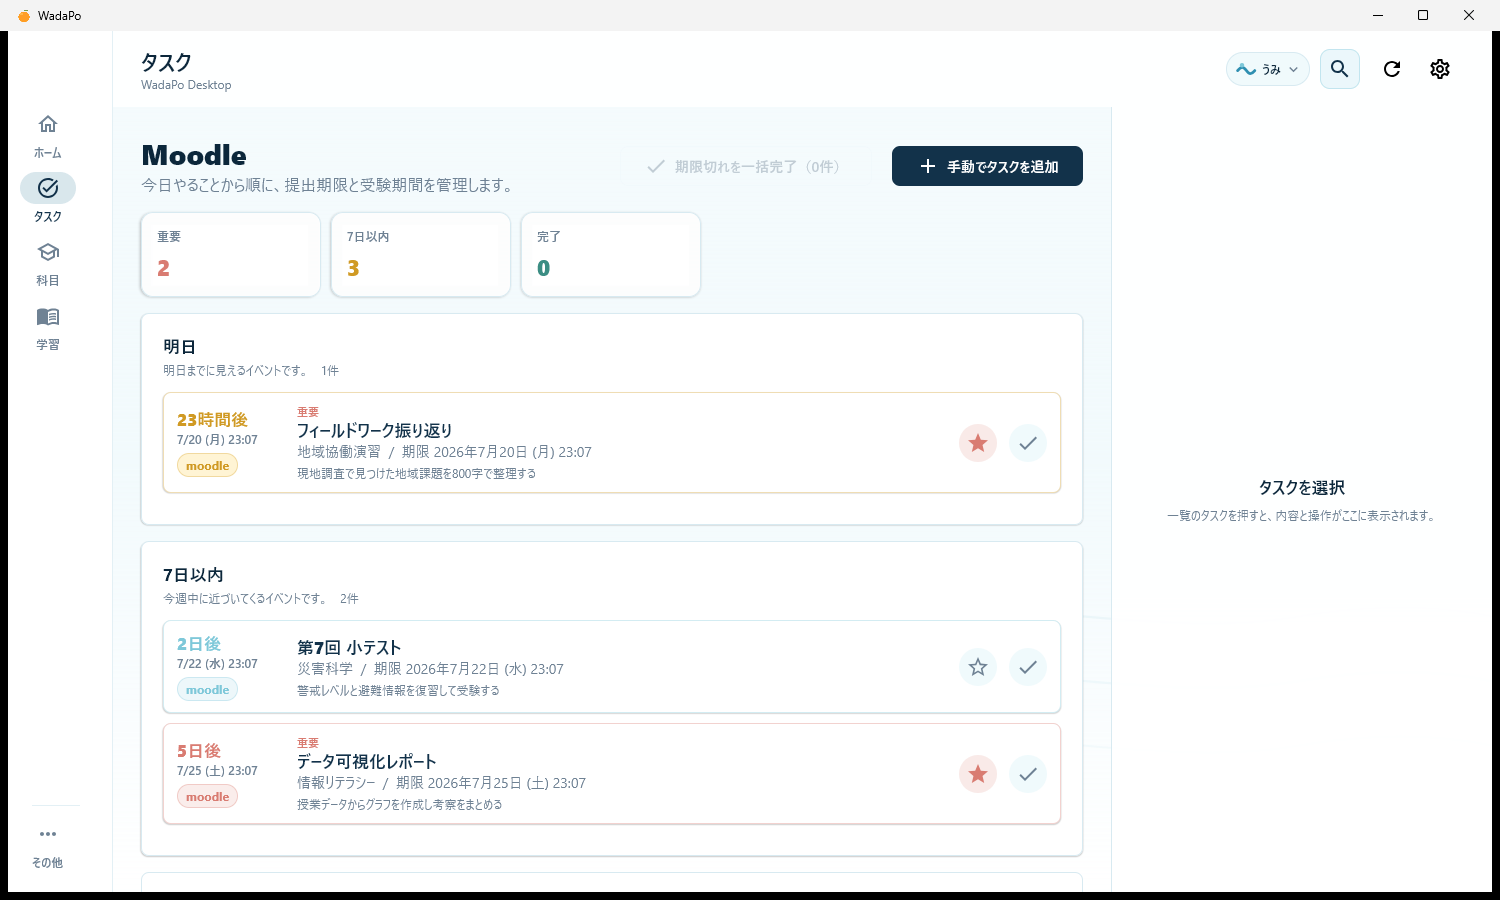Viewport: 1500px width, 900px height.
Task: Click the refresh icon in header
Action: point(1392,69)
